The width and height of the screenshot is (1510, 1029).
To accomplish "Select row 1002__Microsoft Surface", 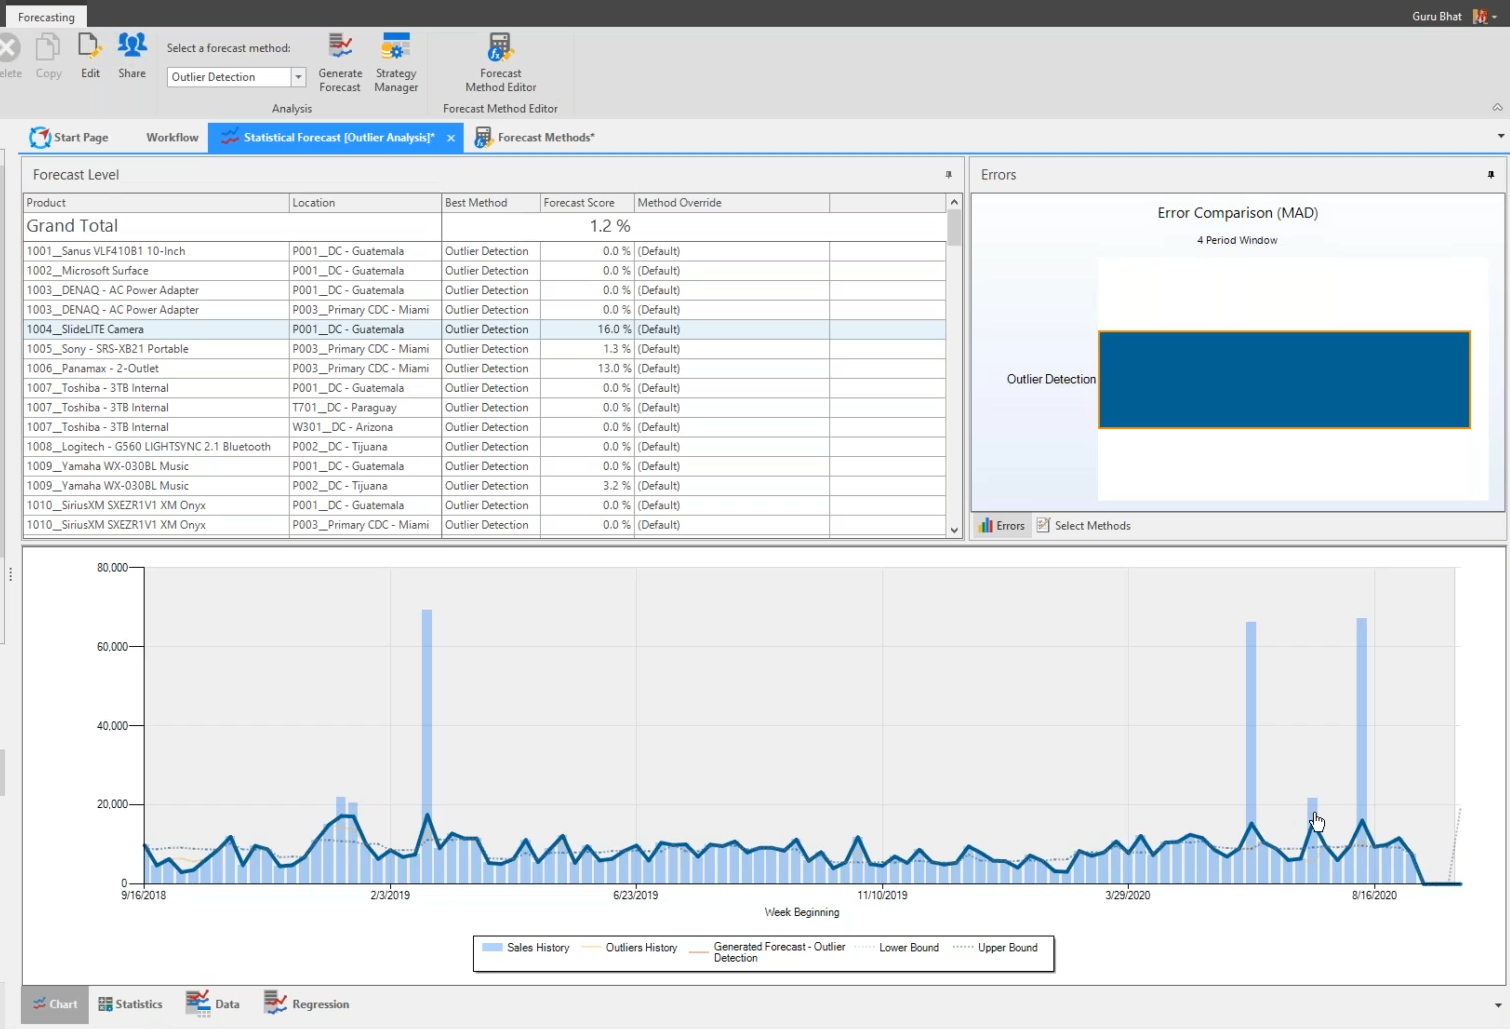I will (x=485, y=270).
